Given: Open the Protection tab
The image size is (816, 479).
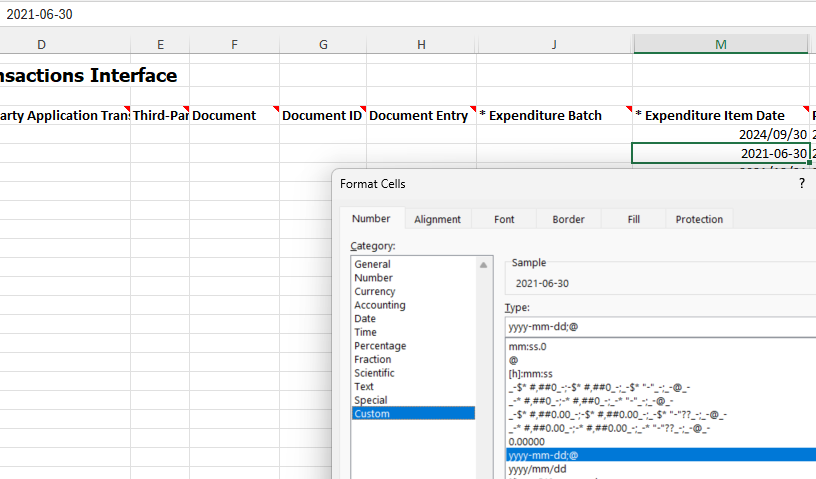Looking at the screenshot, I should coord(699,219).
